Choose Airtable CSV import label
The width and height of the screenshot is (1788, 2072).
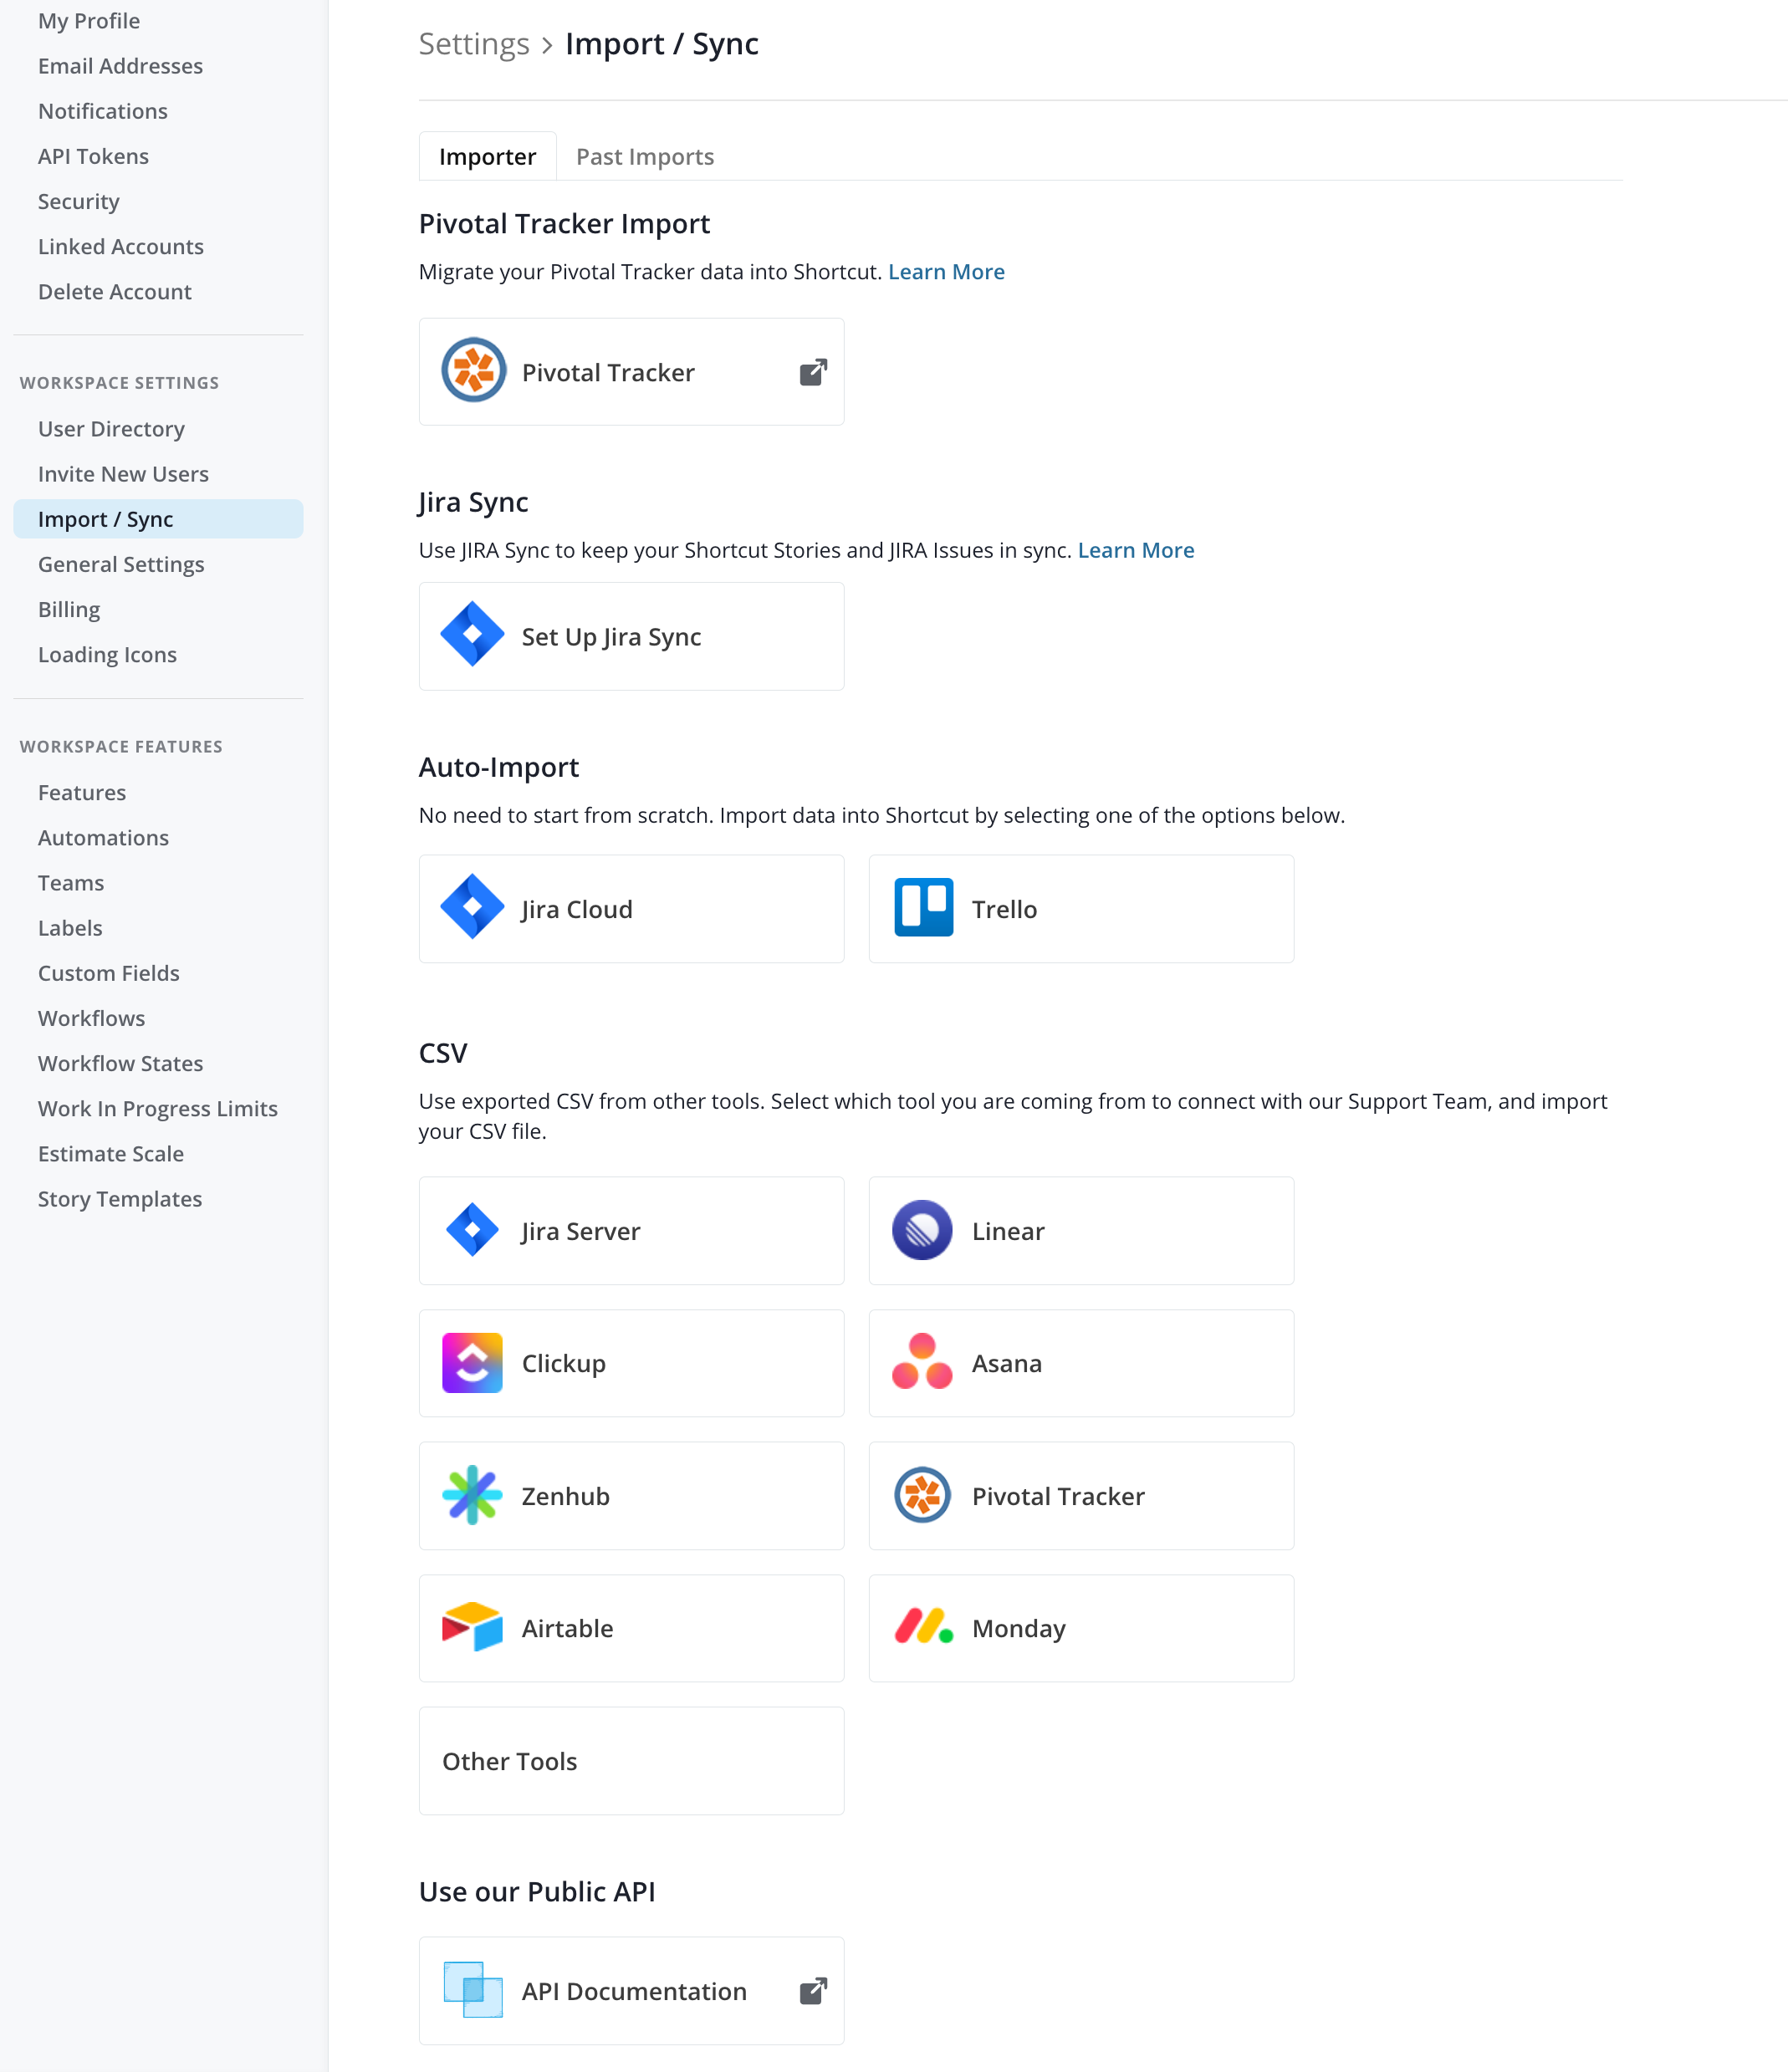click(568, 1628)
